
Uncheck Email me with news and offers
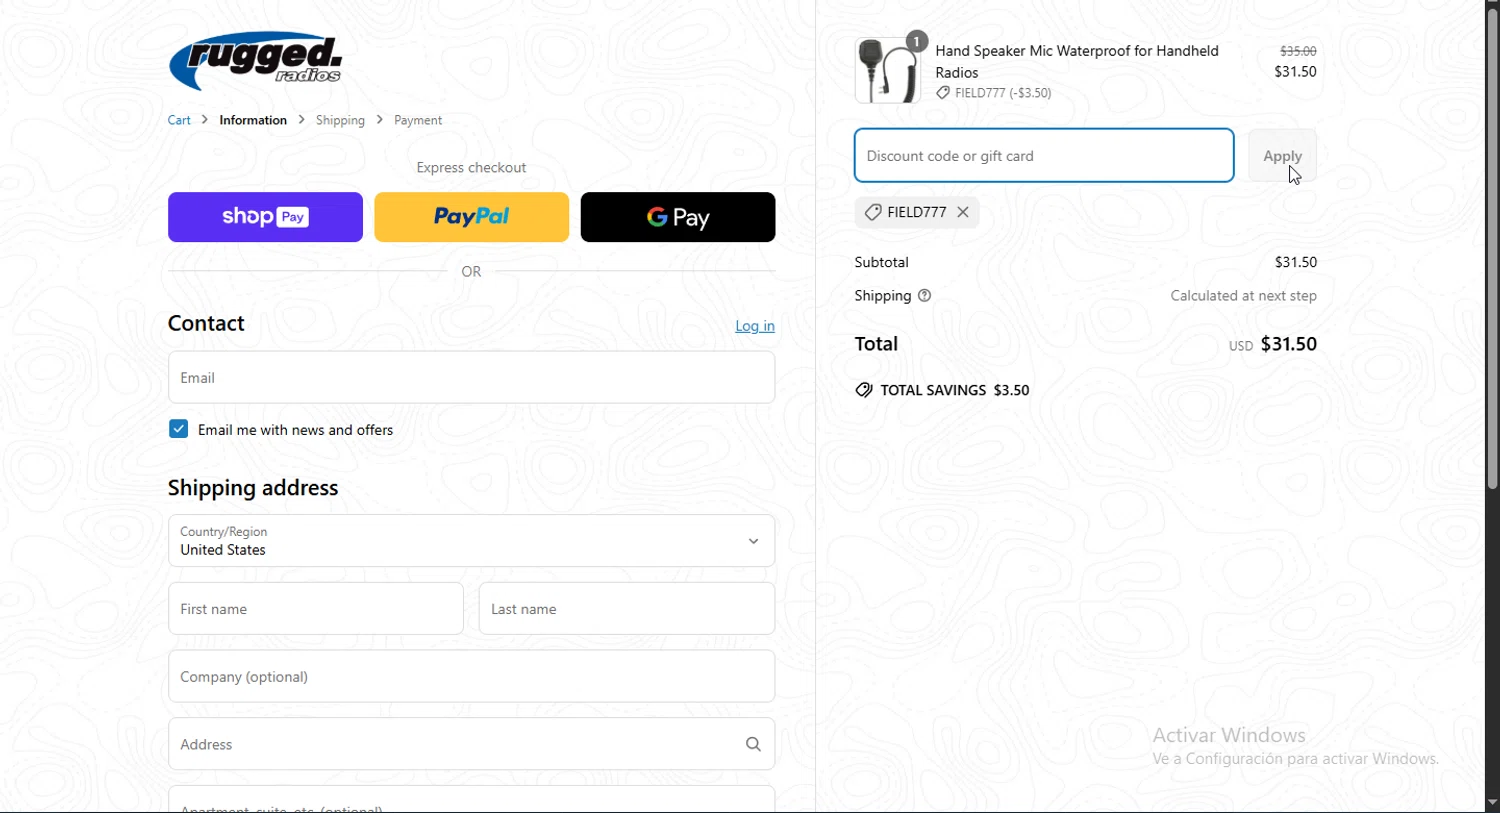tap(178, 429)
